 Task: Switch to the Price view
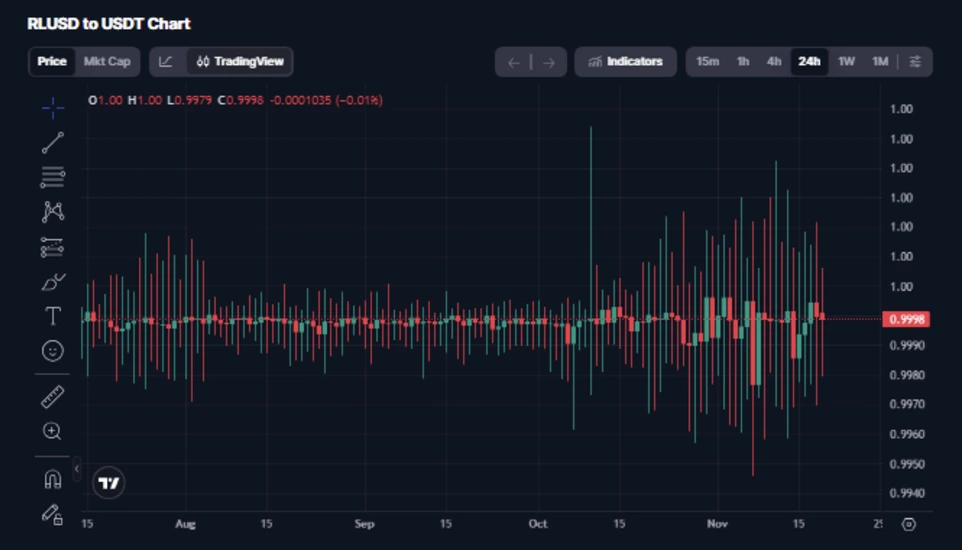click(52, 61)
